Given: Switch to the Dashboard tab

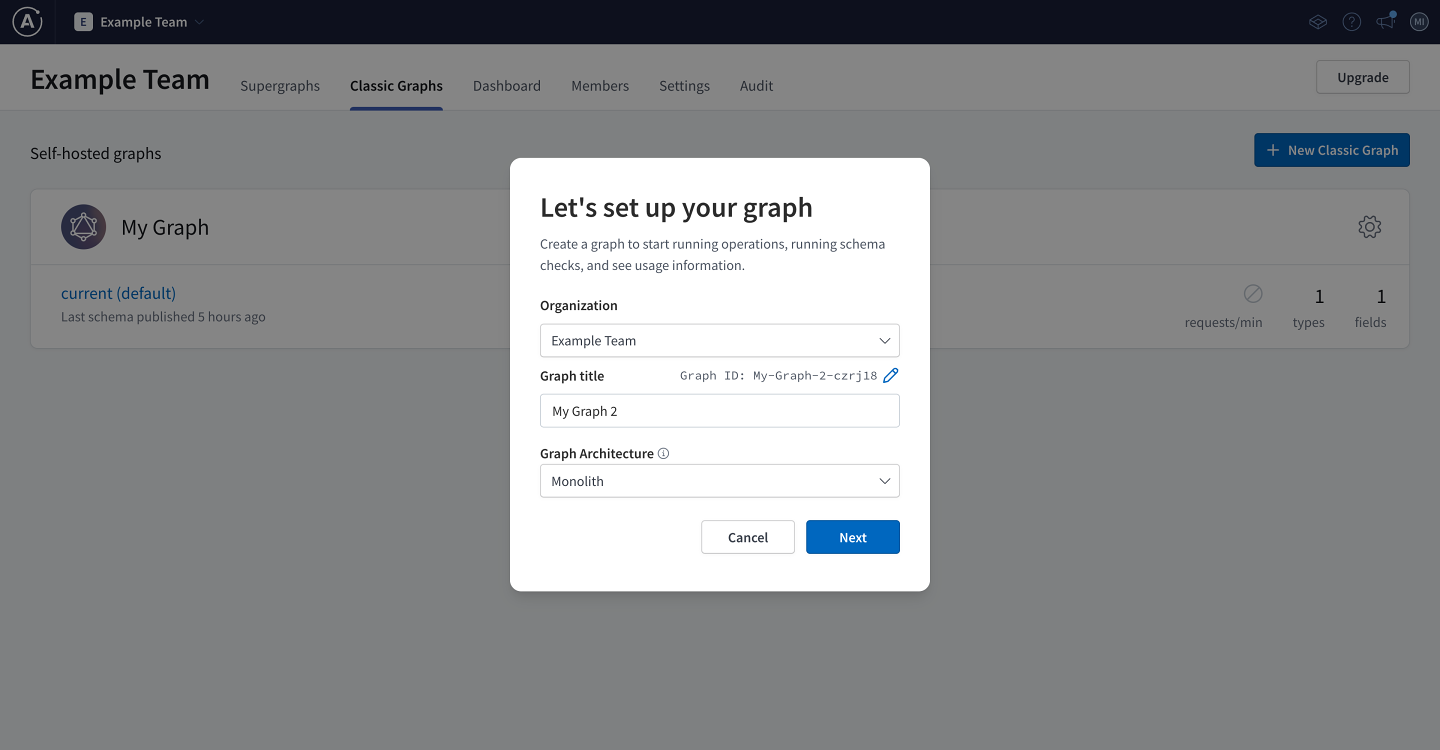Looking at the screenshot, I should (507, 86).
